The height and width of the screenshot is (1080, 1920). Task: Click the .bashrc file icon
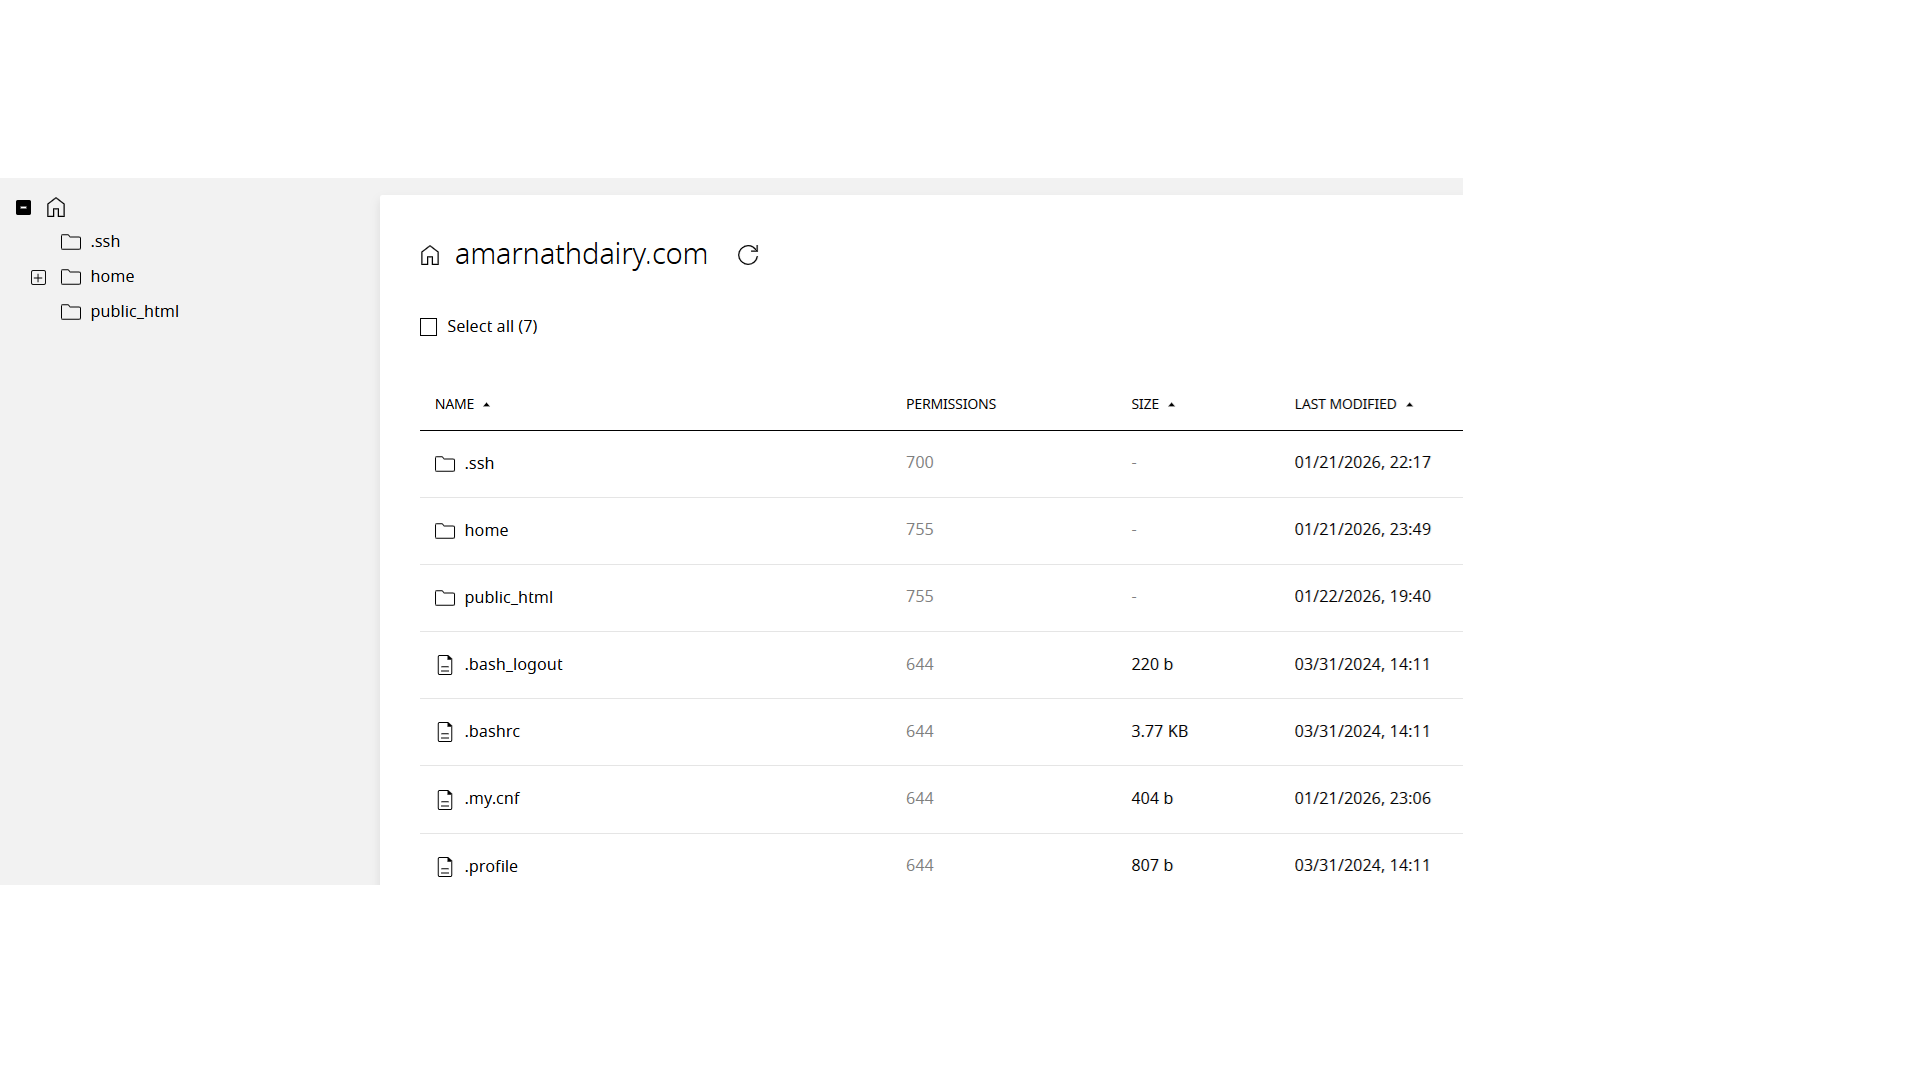click(445, 732)
